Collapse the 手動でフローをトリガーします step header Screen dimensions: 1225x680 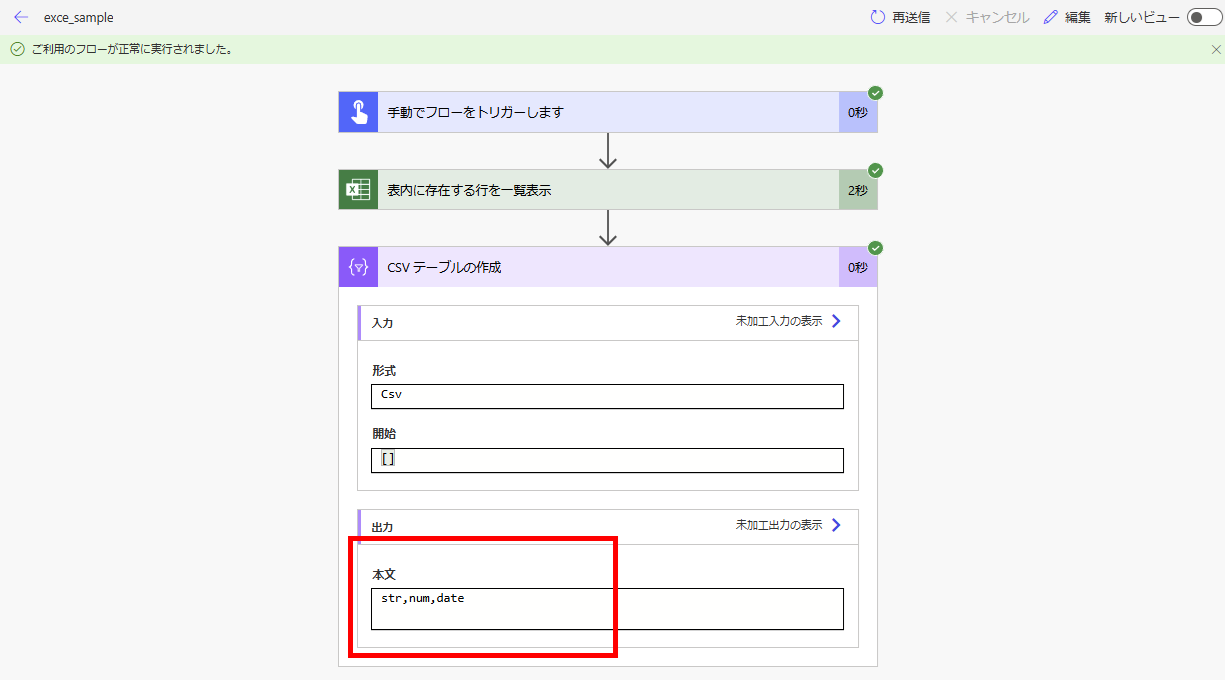tap(607, 112)
